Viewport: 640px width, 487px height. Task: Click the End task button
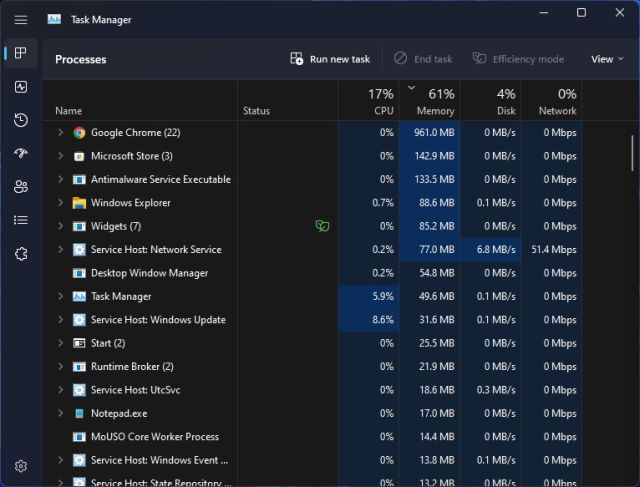(x=423, y=59)
